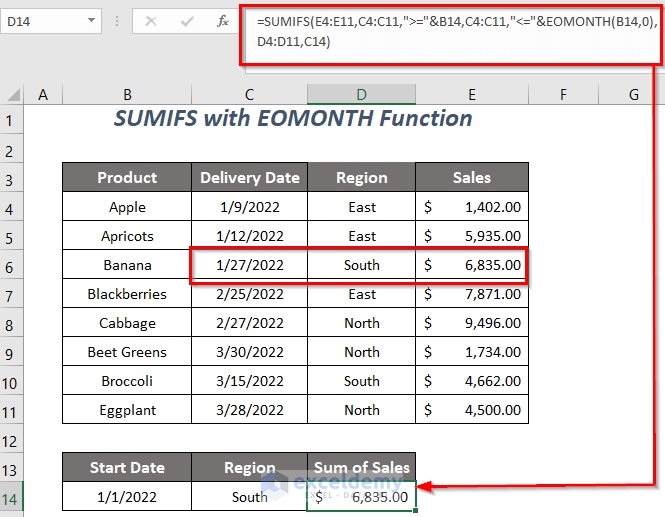Viewport: 665px width, 517px height.
Task: Click the Select All corner triangle
Action: click(x=13, y=94)
